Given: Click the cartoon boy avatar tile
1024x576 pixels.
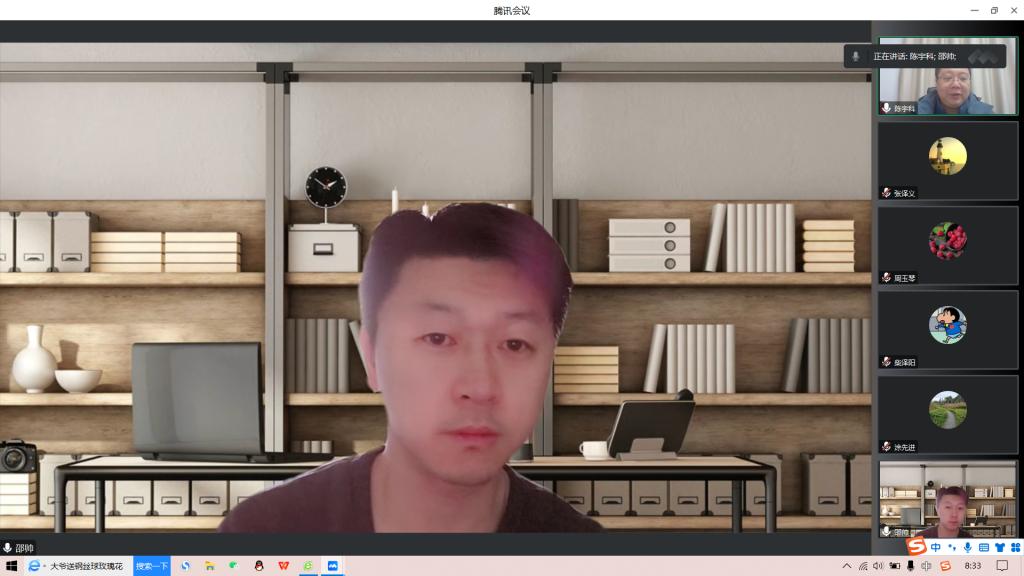Looking at the screenshot, I should (x=947, y=325).
